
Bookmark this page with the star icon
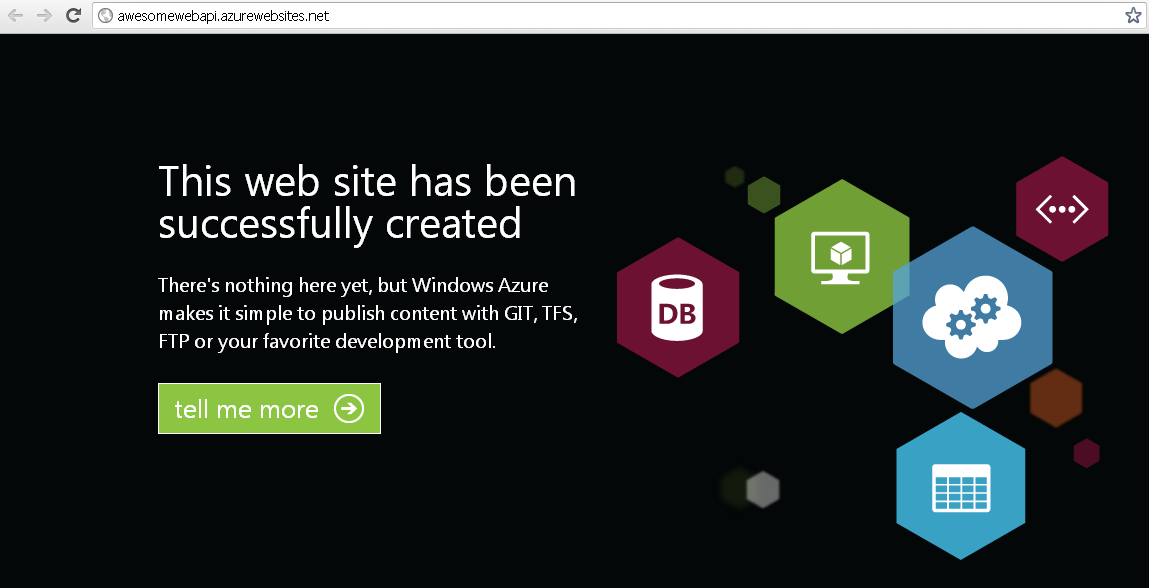coord(1133,15)
